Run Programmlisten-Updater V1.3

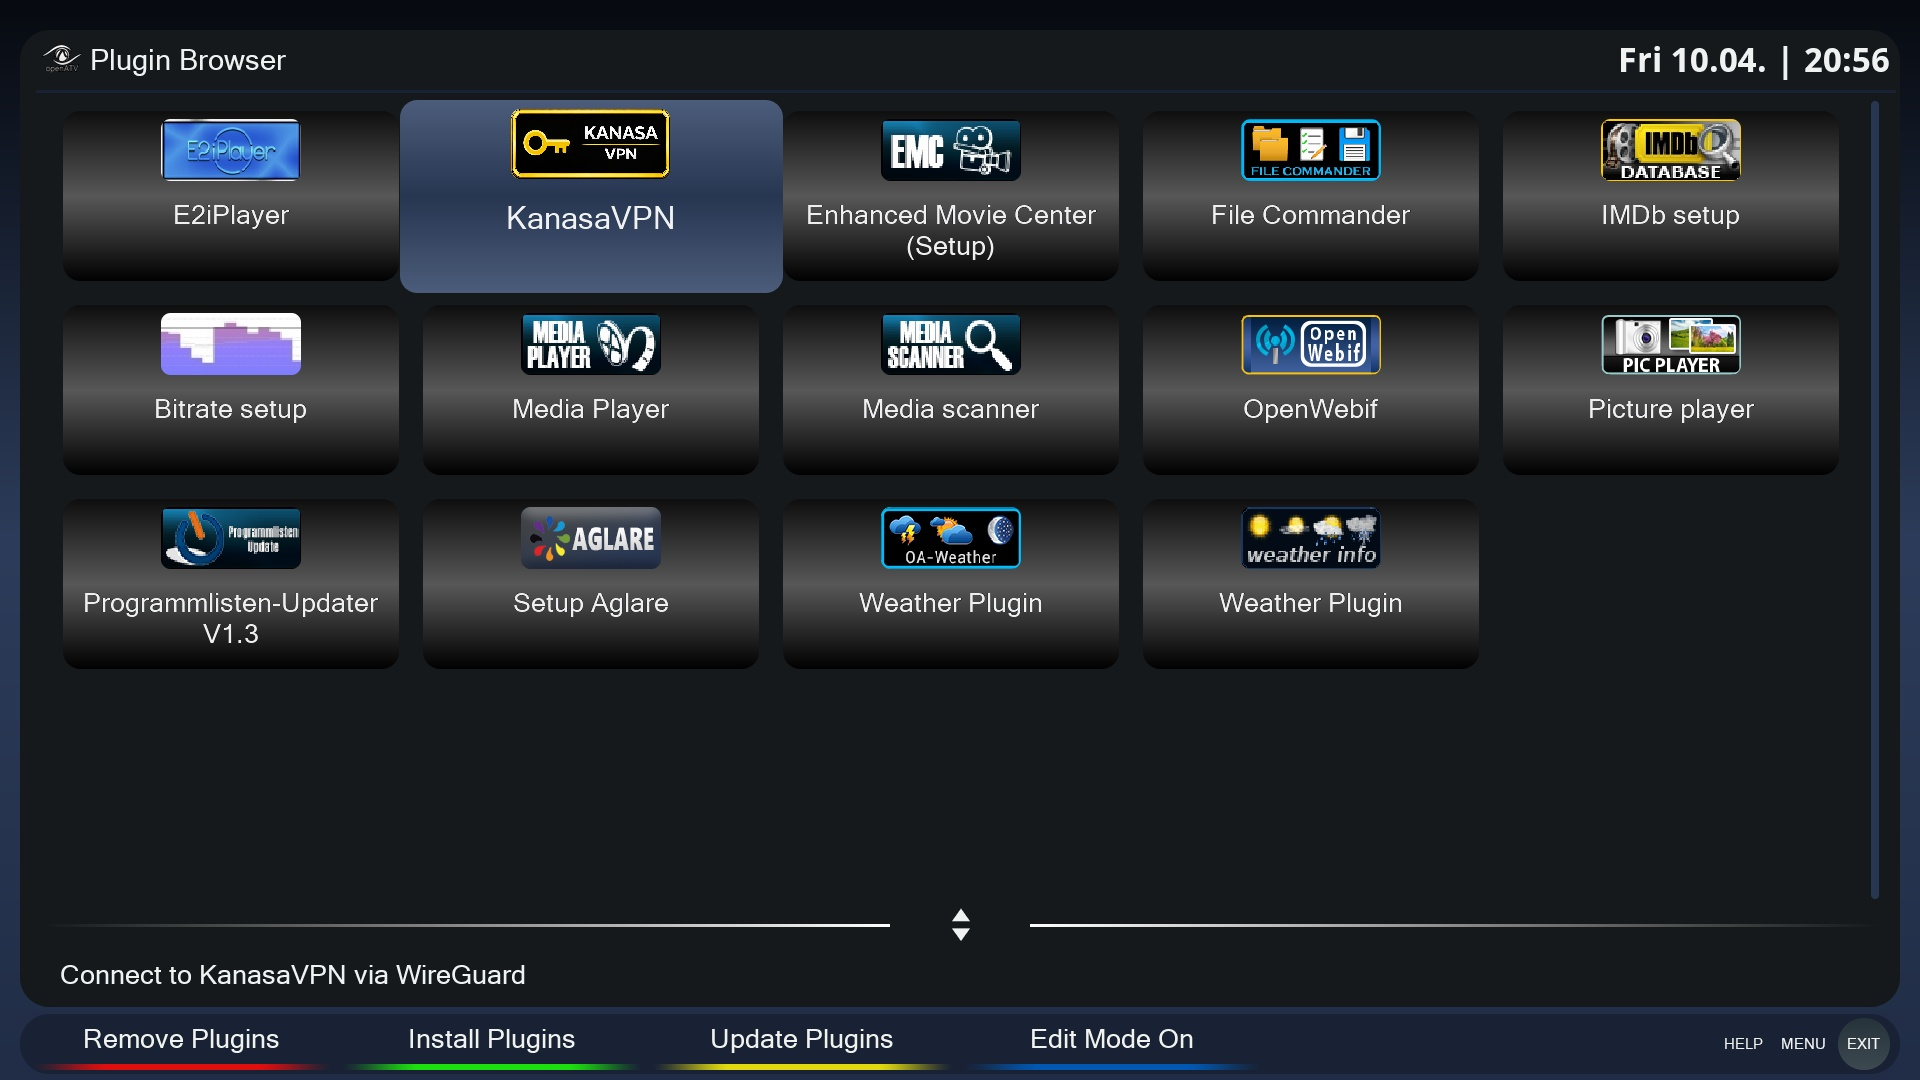pos(230,583)
